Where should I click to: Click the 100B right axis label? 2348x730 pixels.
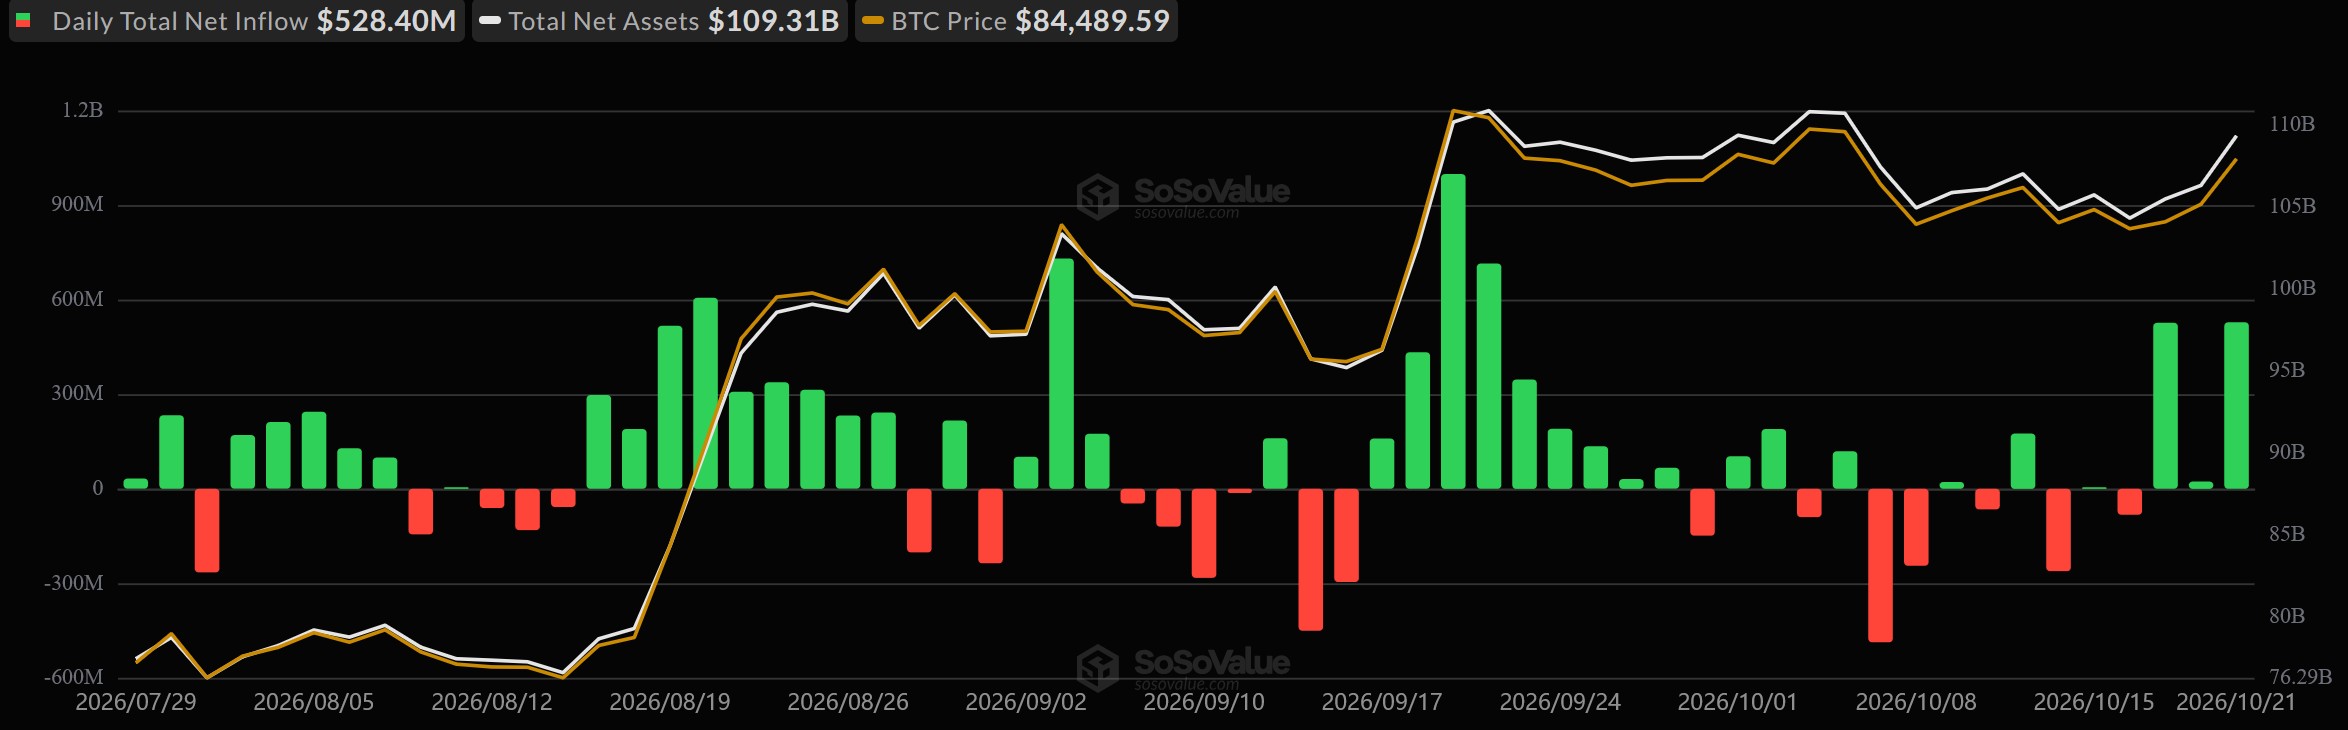pyautogui.click(x=2292, y=288)
